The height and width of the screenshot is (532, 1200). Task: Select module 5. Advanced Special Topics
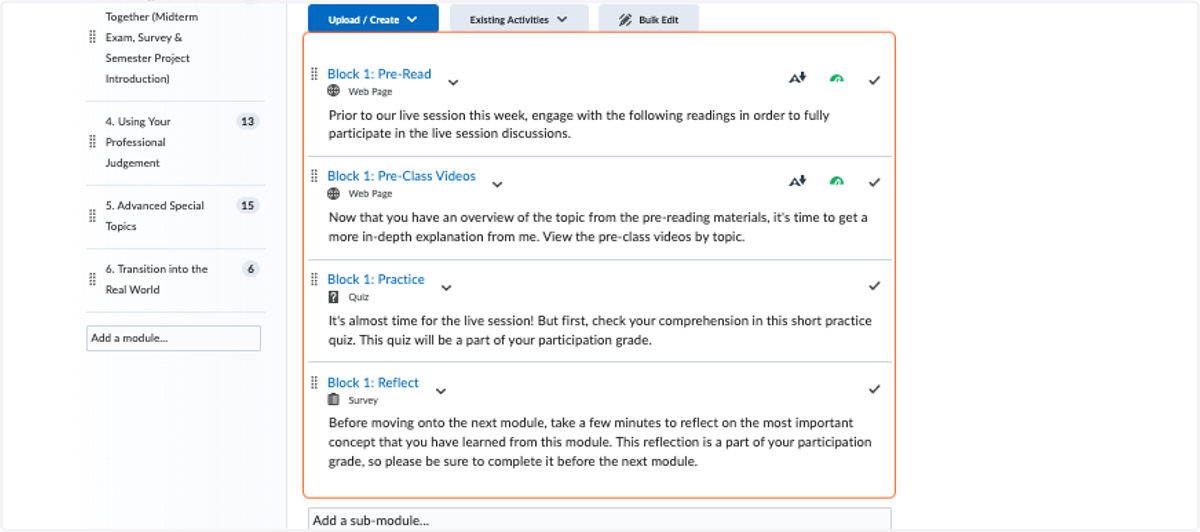tap(154, 216)
